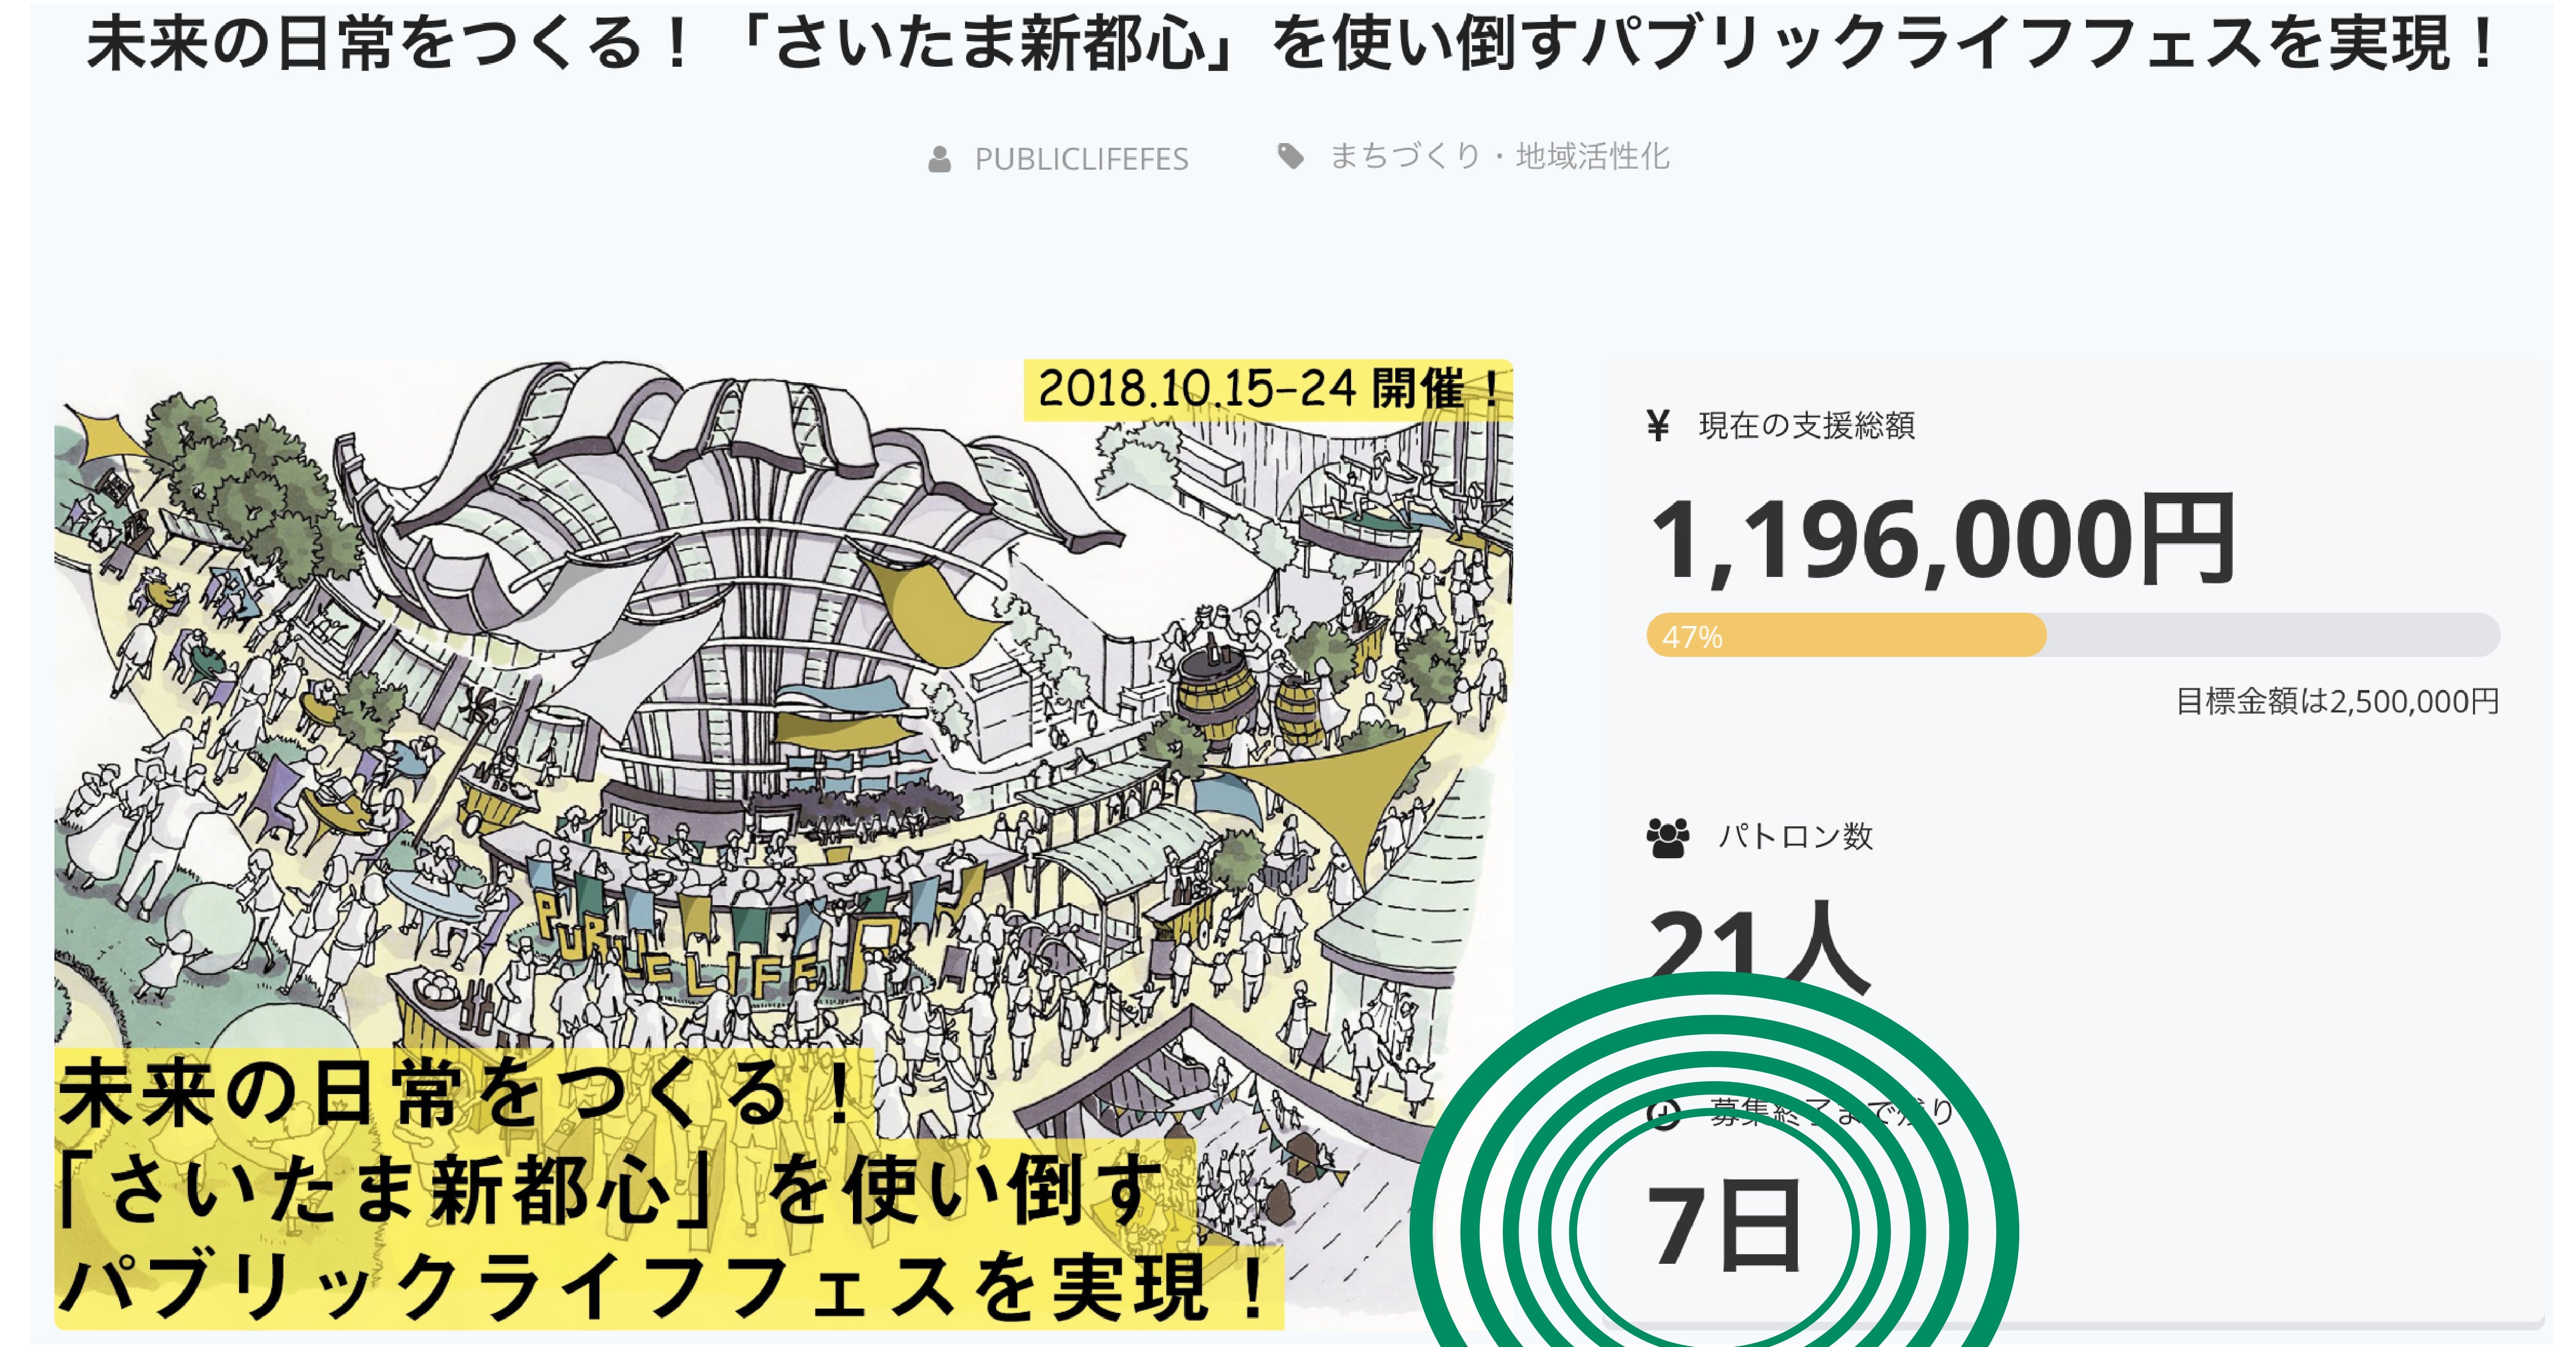Click the パトロン数 label

pos(1795,837)
